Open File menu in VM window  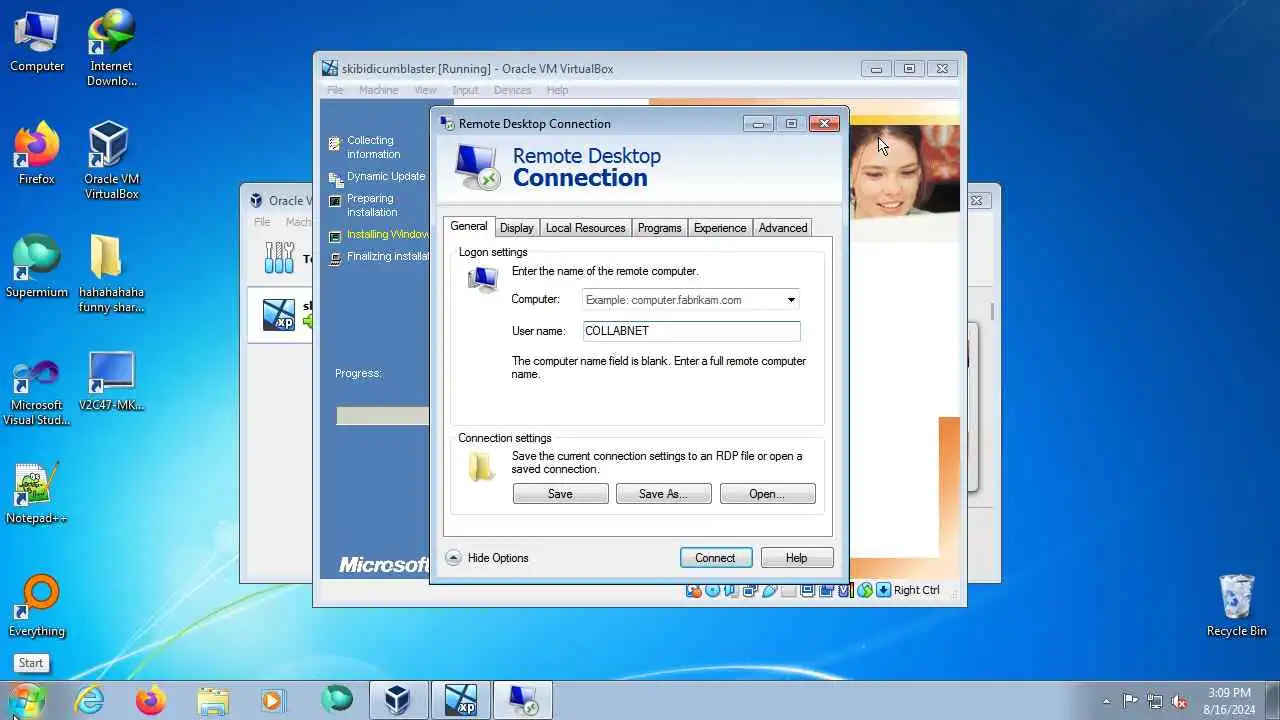tap(335, 90)
